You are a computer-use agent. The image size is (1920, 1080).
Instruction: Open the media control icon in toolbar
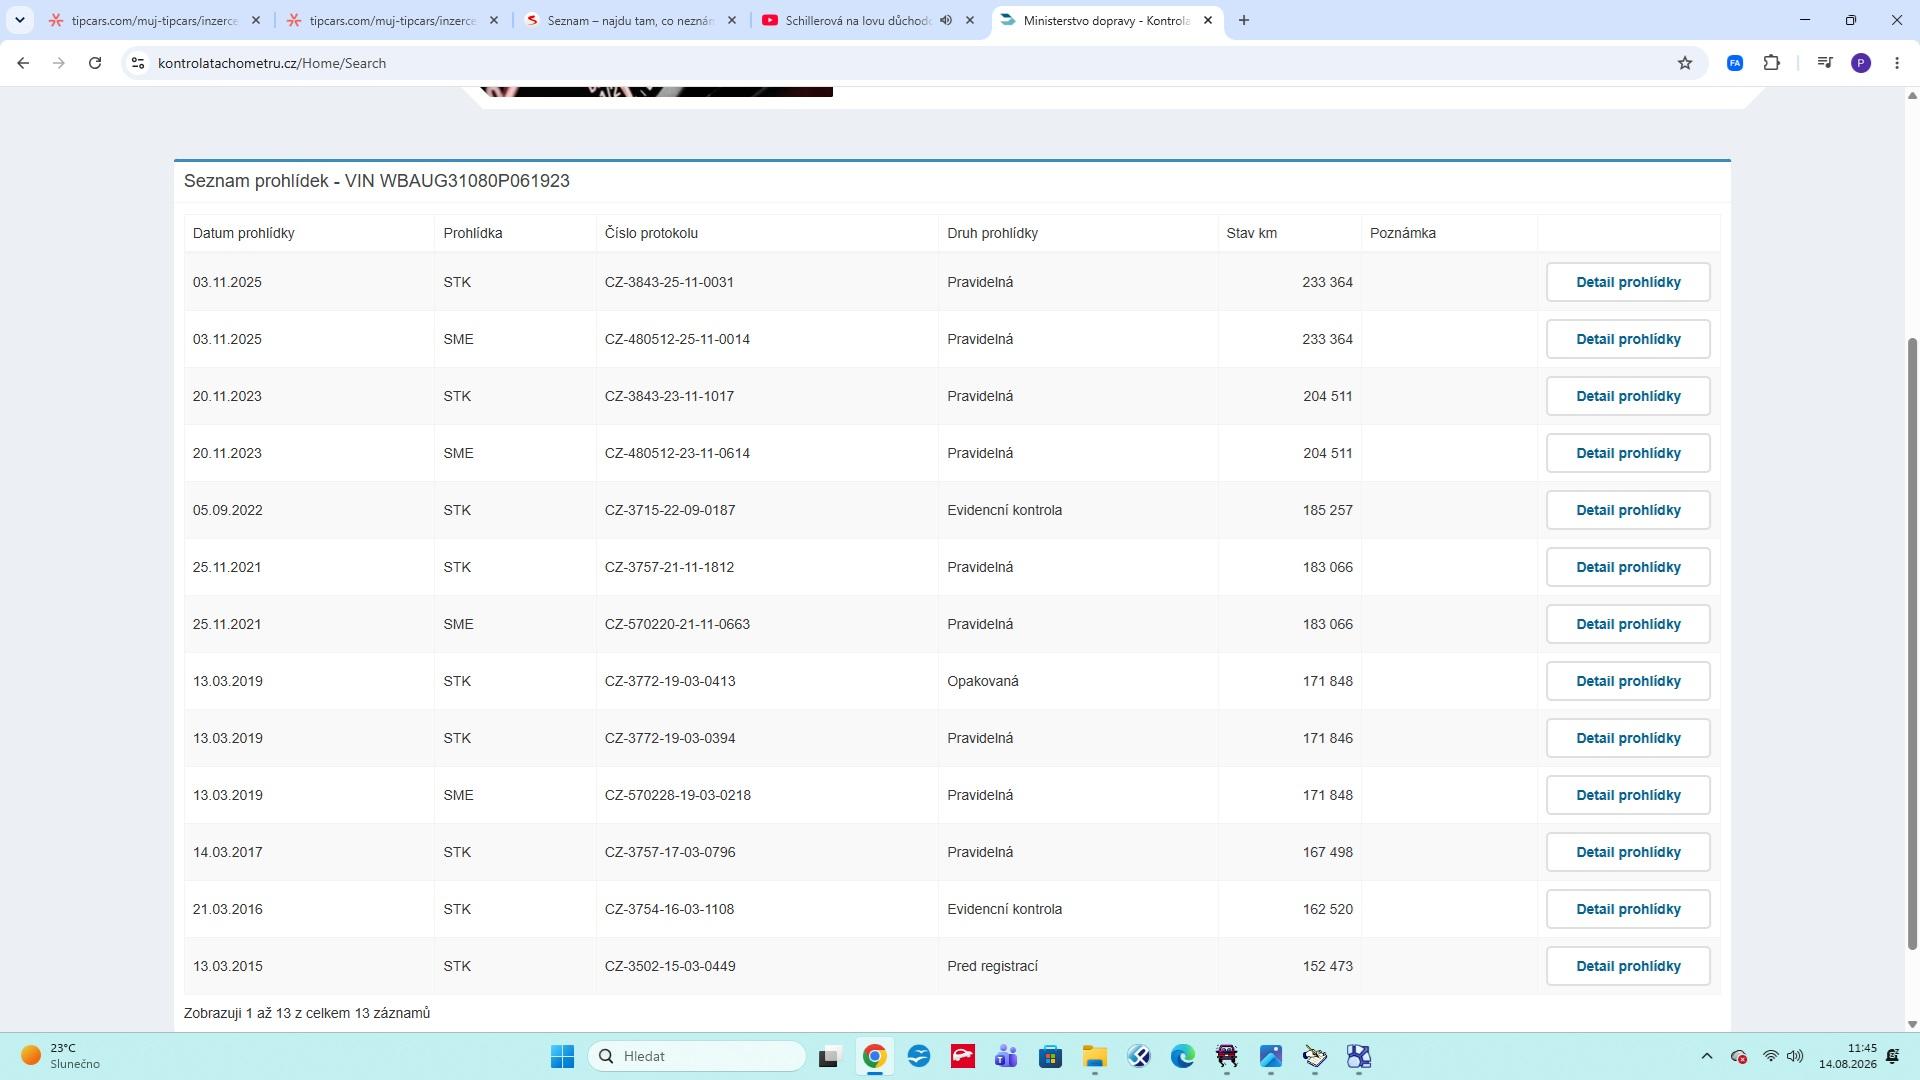(x=1825, y=63)
